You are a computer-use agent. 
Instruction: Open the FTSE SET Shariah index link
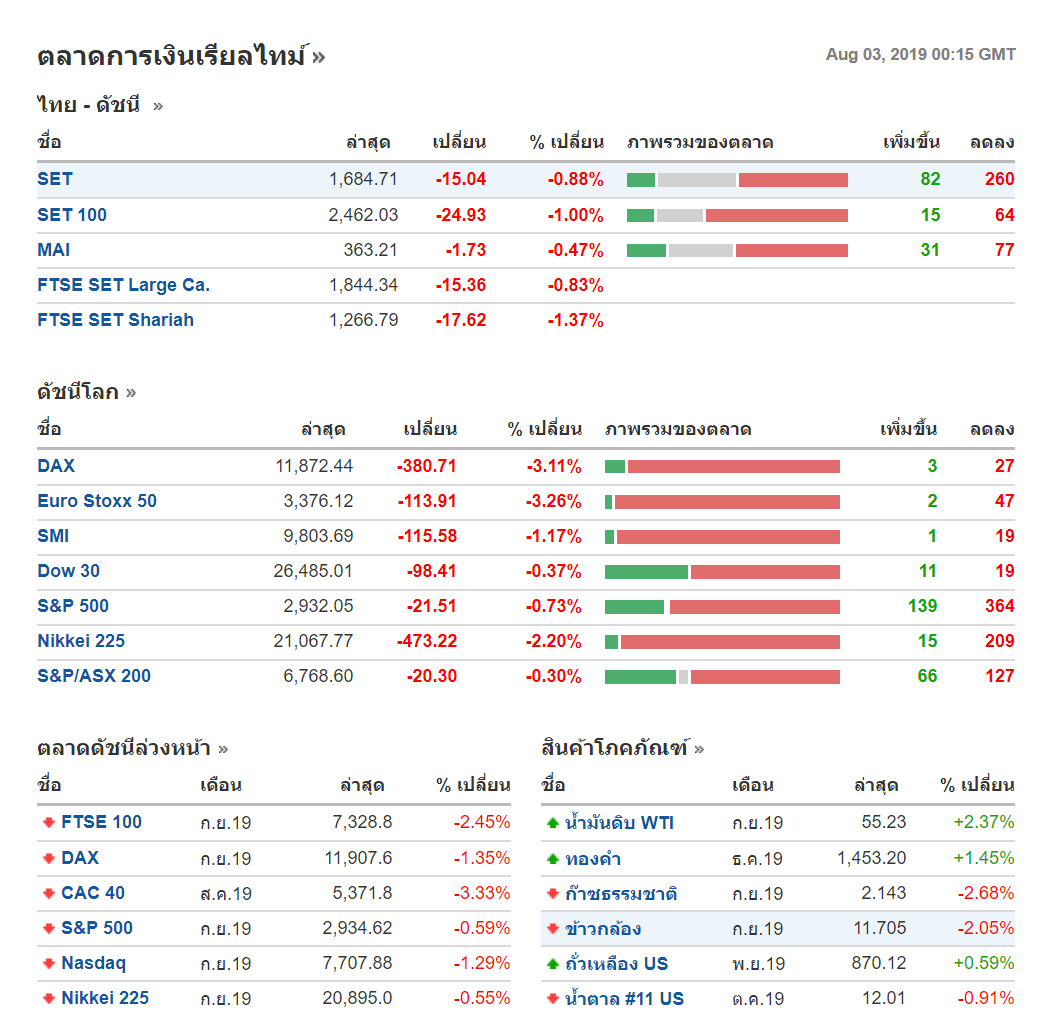tap(115, 320)
